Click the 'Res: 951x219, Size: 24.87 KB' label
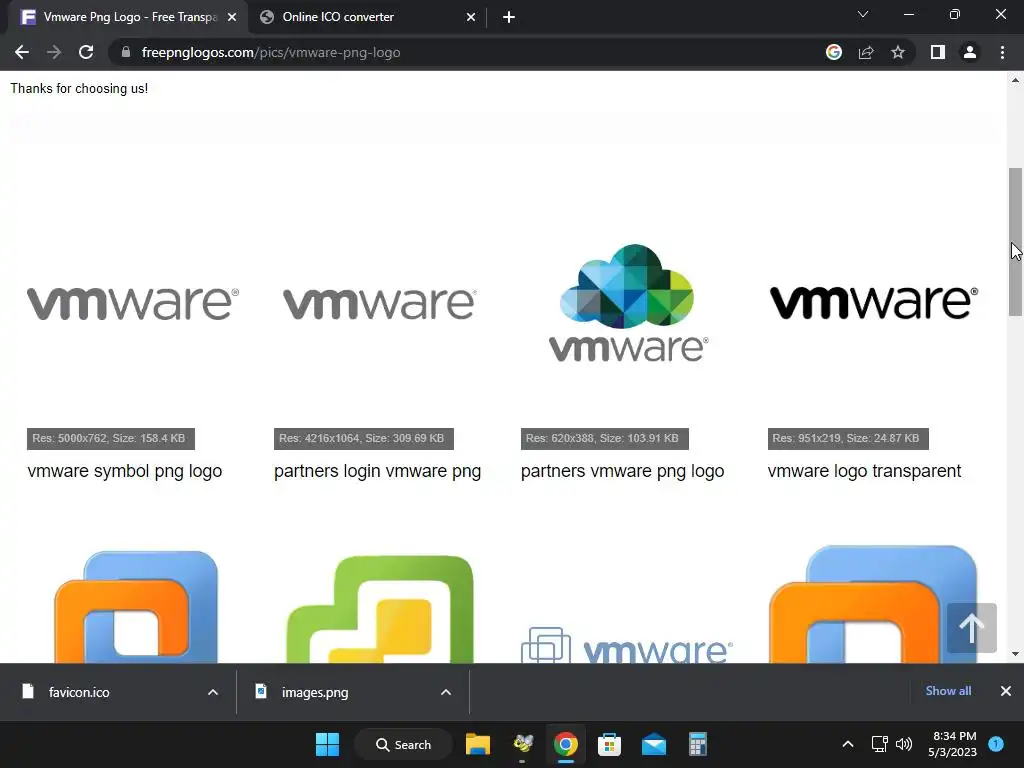This screenshot has height=768, width=1024. (x=848, y=438)
